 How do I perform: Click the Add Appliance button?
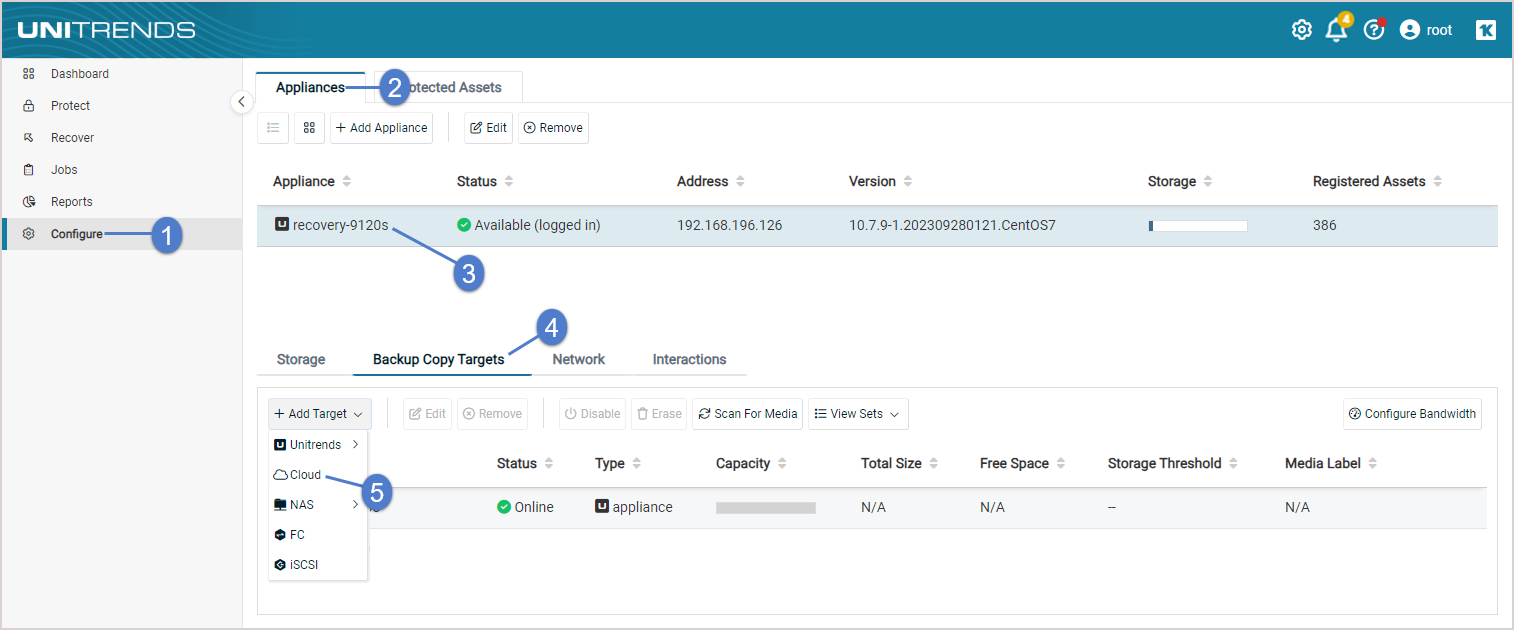(382, 128)
